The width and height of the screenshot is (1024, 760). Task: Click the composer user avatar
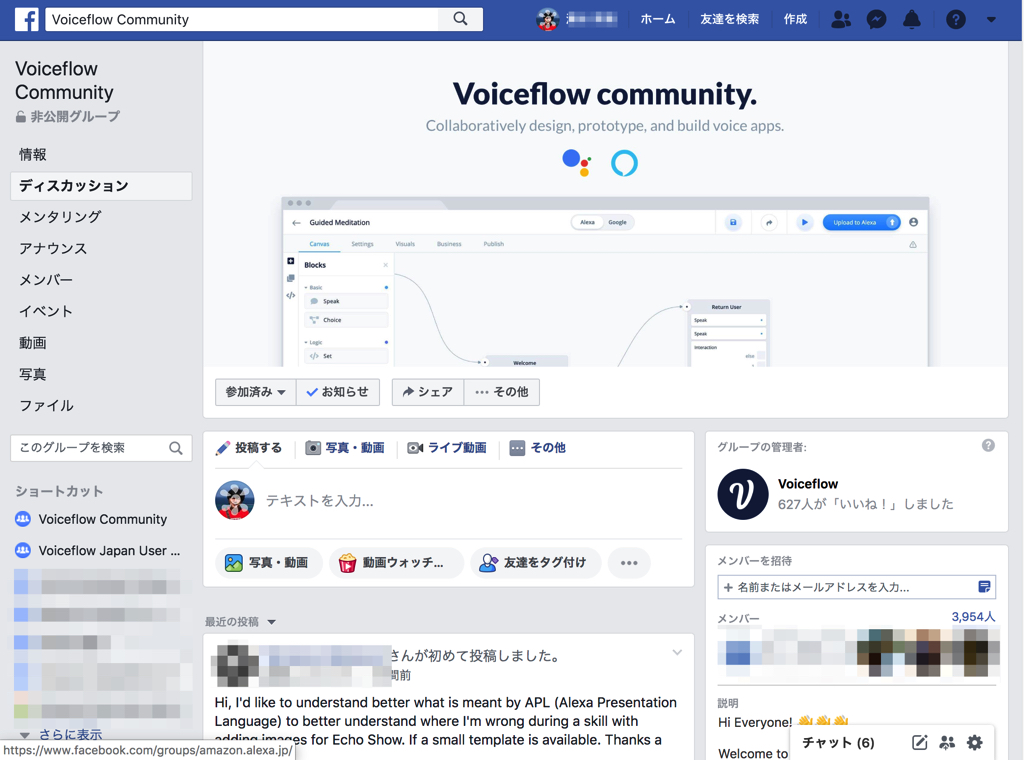click(x=234, y=500)
